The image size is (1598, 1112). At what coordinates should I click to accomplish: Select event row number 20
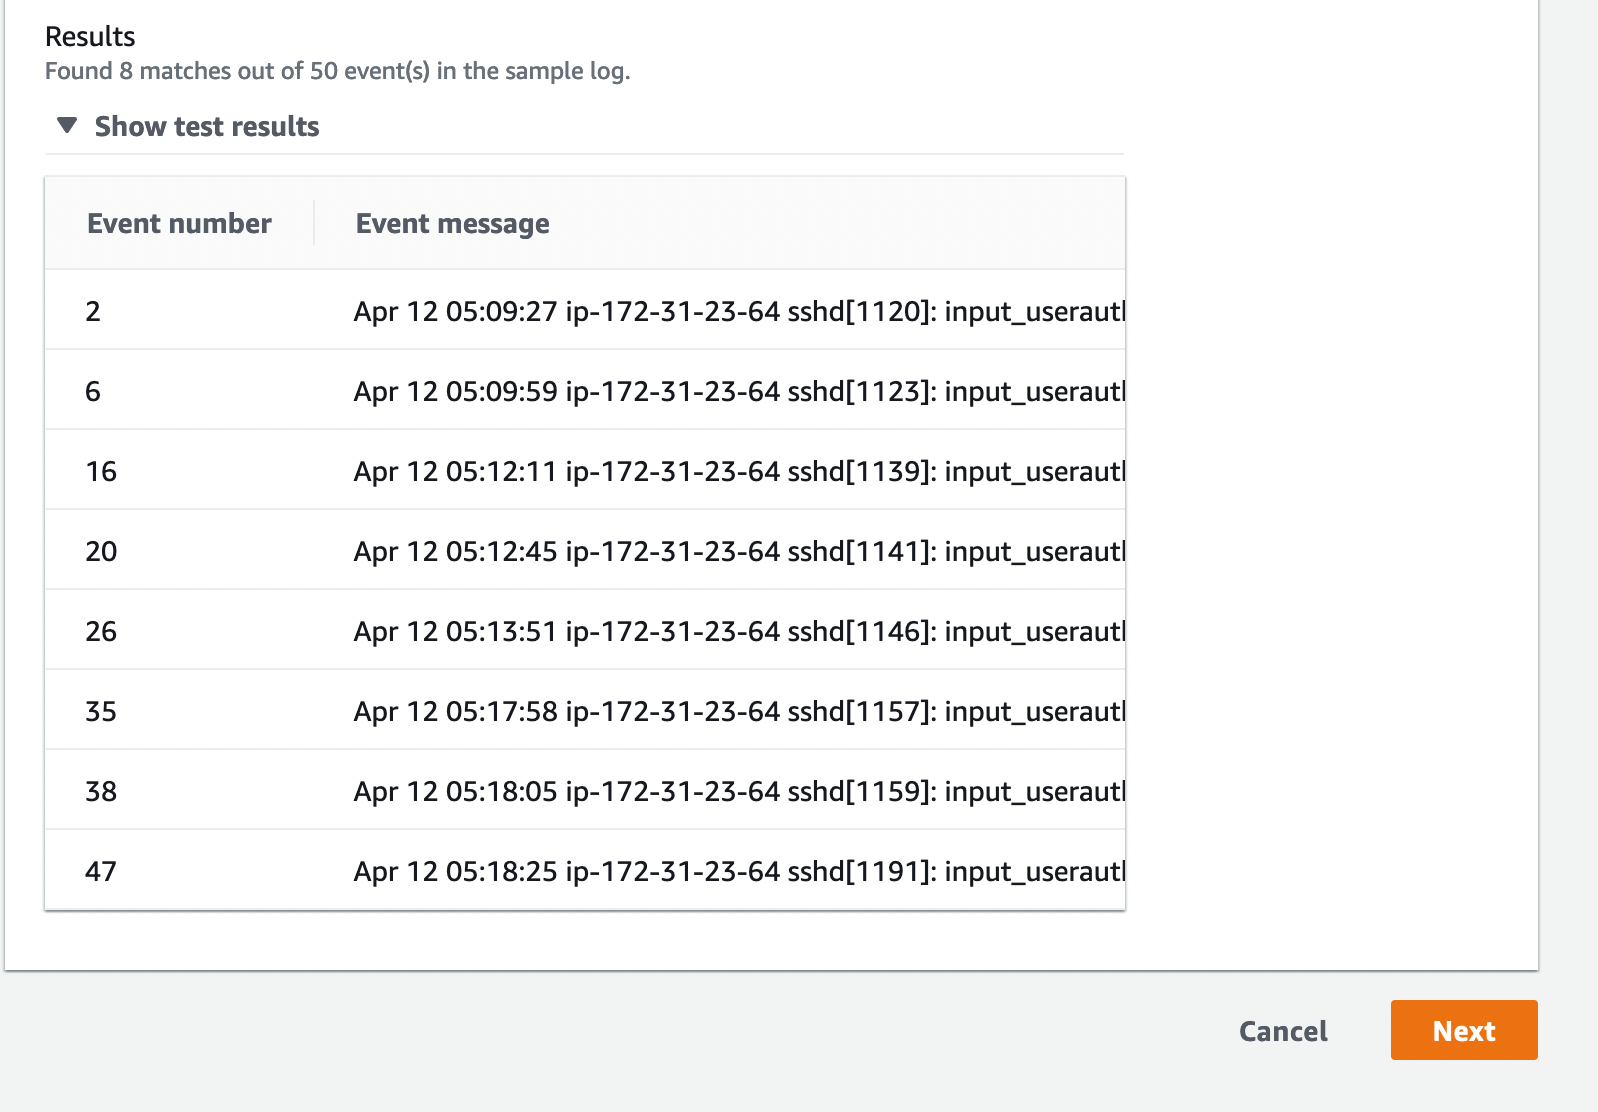tap(101, 551)
